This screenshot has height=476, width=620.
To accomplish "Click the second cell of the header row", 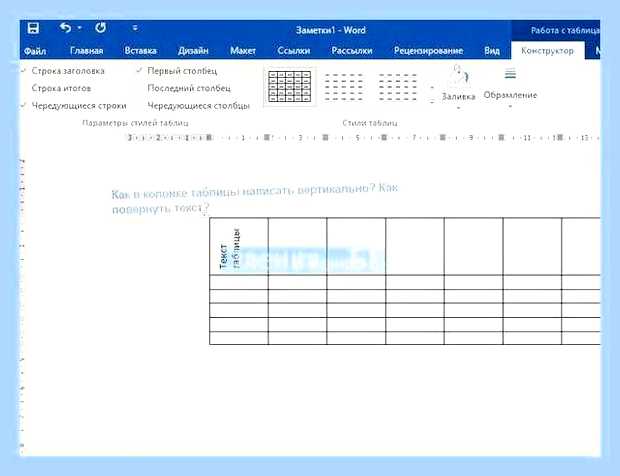I will point(297,246).
